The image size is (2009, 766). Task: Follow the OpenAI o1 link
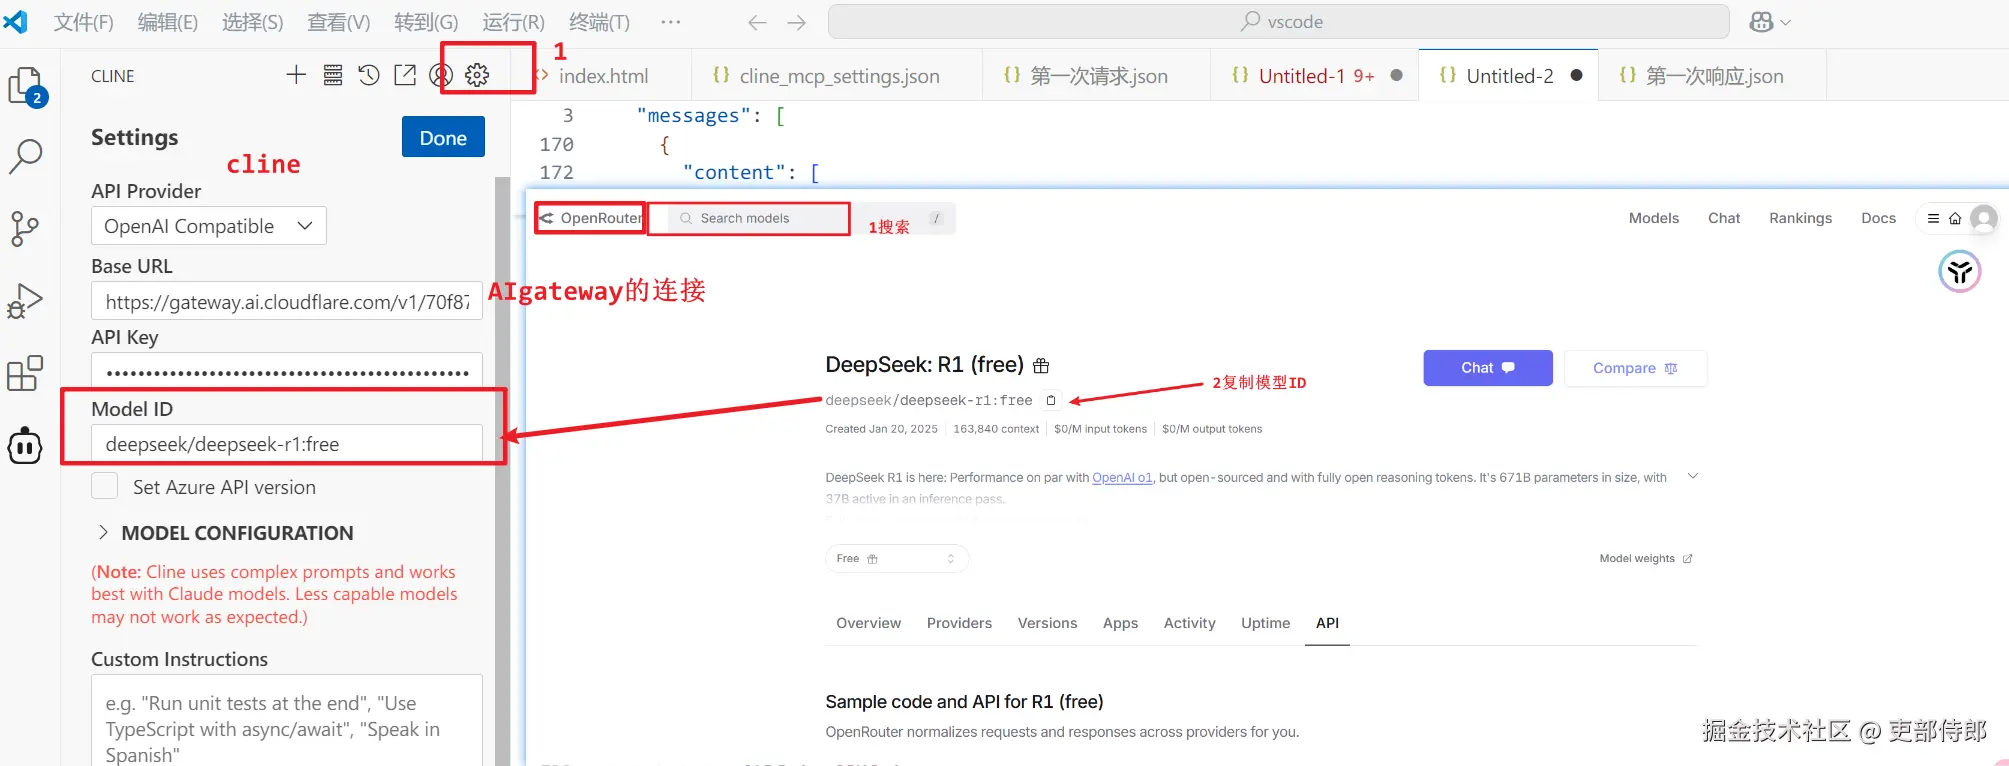(x=1122, y=478)
